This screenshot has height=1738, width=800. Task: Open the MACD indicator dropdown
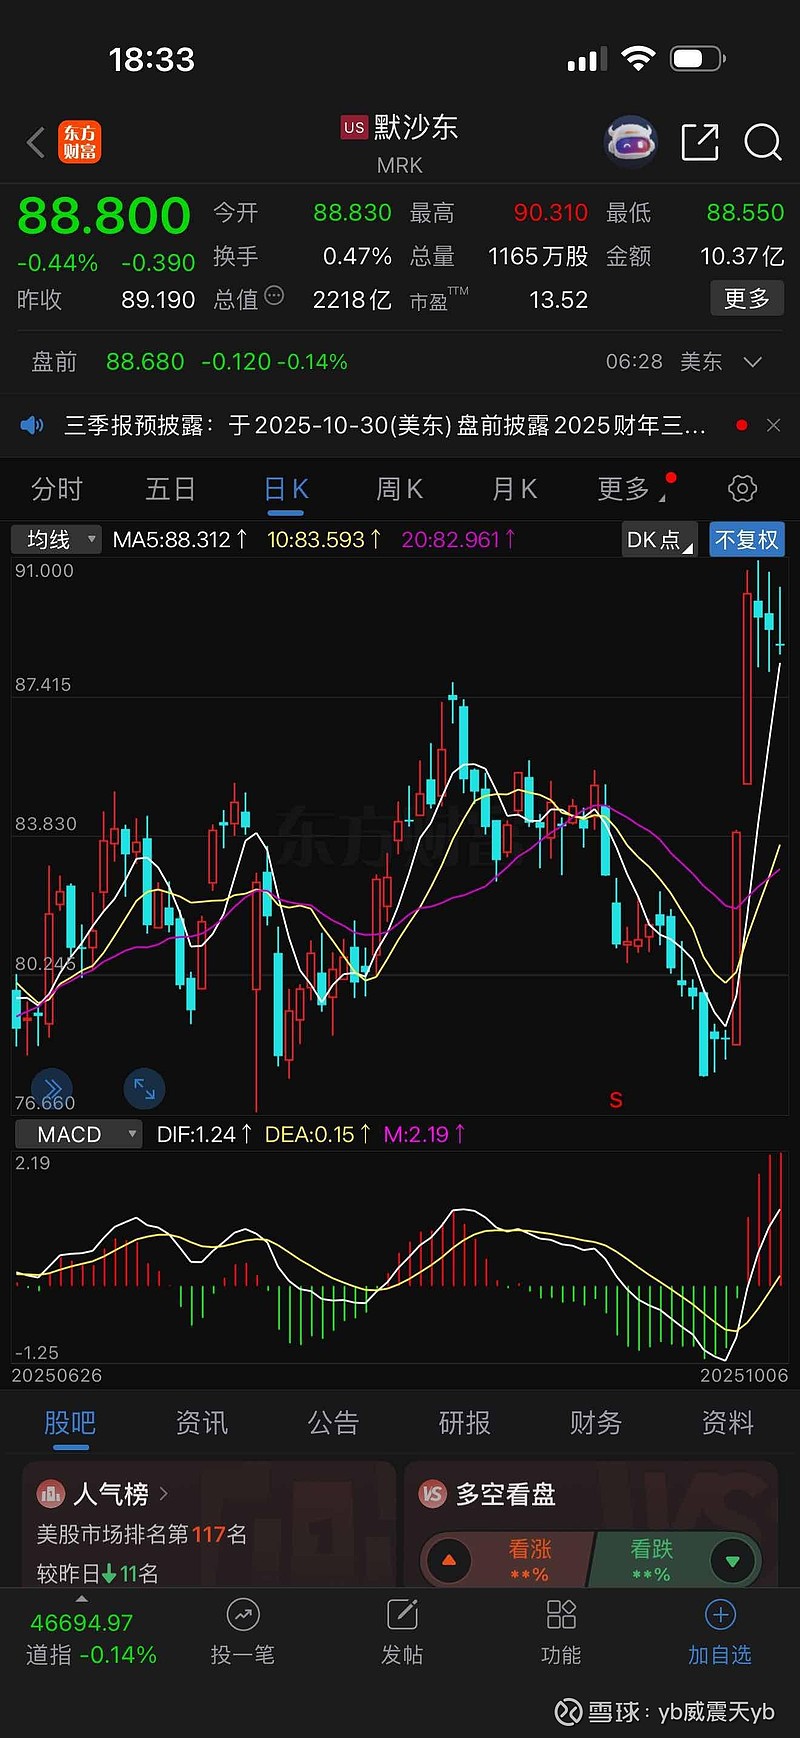point(78,1134)
